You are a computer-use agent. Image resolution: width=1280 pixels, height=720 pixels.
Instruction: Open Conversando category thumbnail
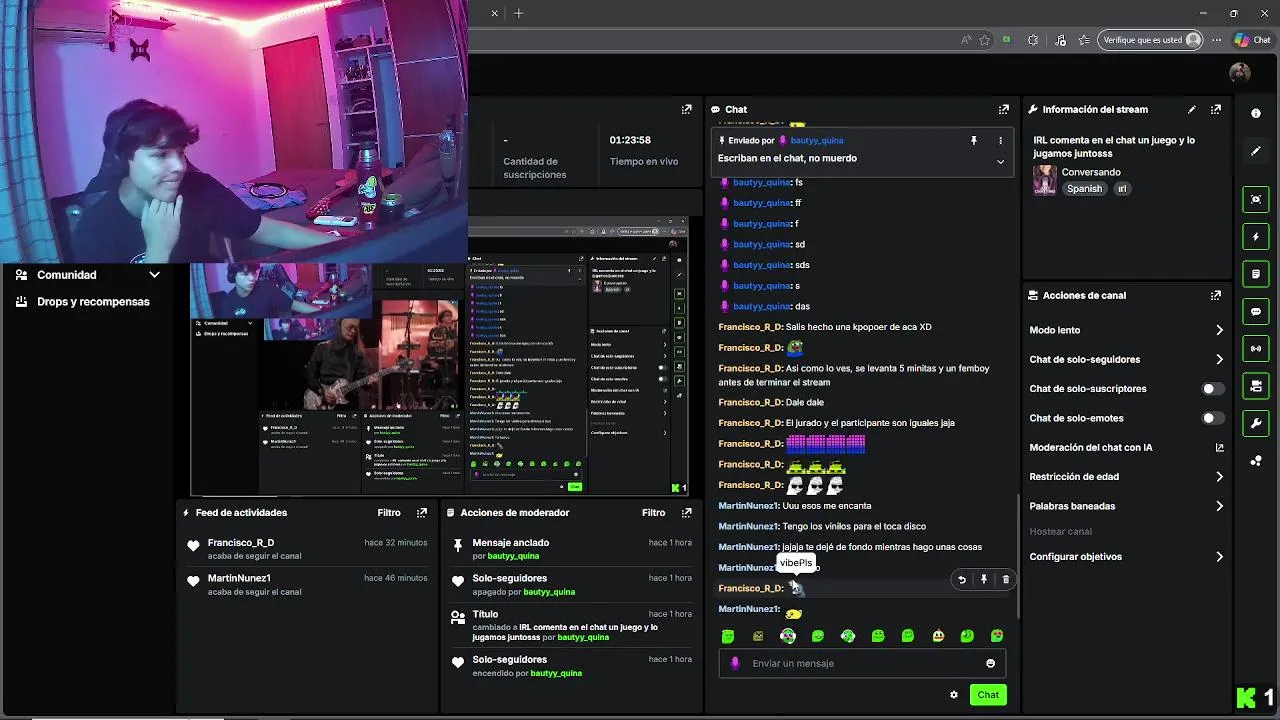click(1045, 180)
